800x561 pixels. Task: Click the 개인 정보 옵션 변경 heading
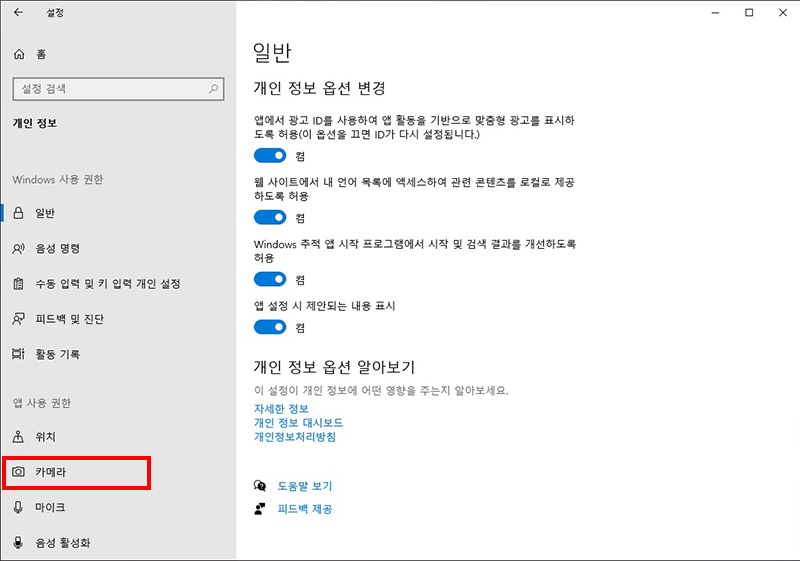pyautogui.click(x=319, y=88)
